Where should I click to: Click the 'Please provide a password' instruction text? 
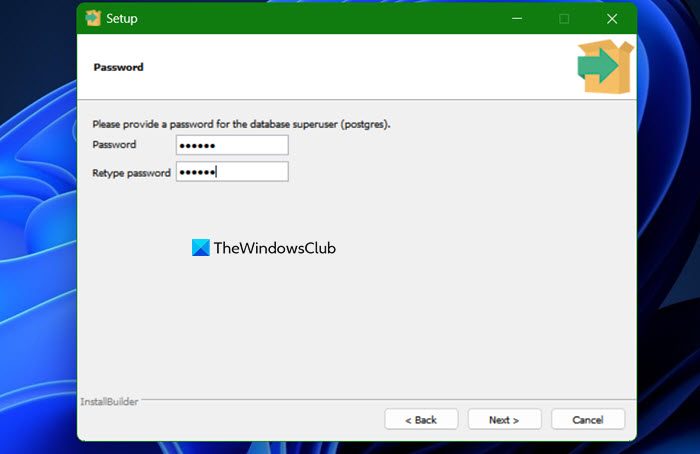pyautogui.click(x=241, y=124)
